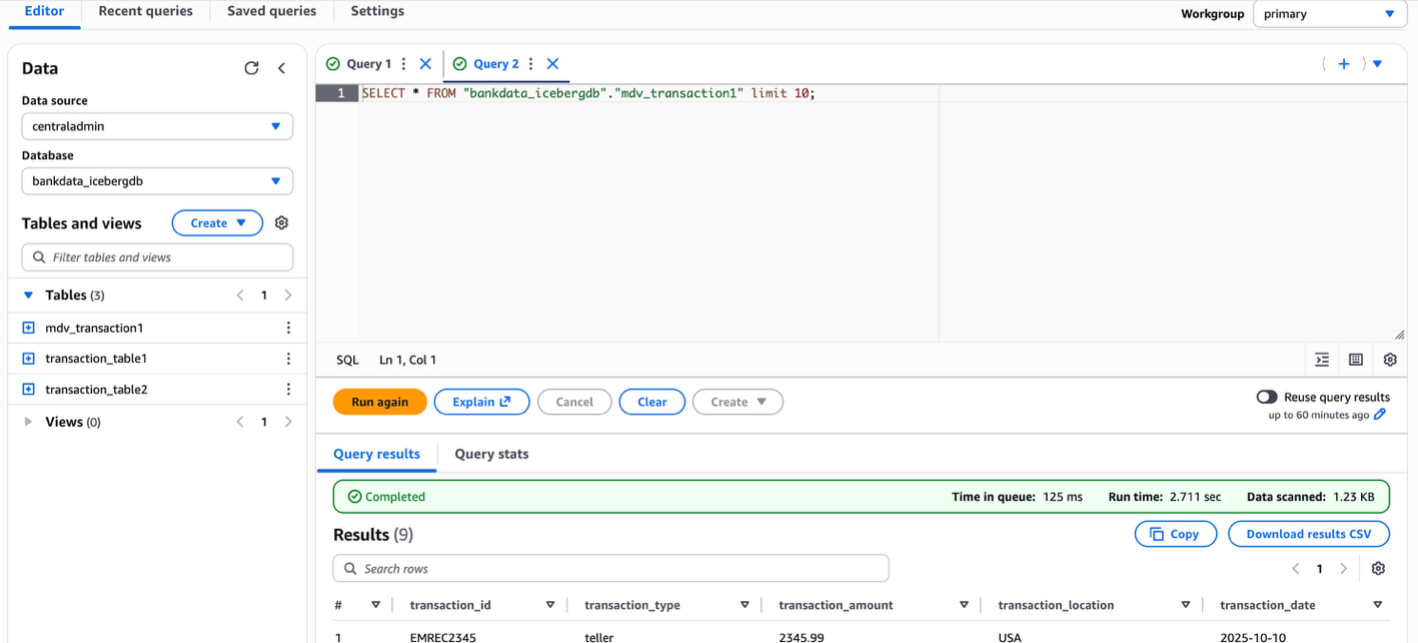Screen dimensions: 1418x643
Task: Open editor preferences gear icon
Action: click(x=1390, y=360)
